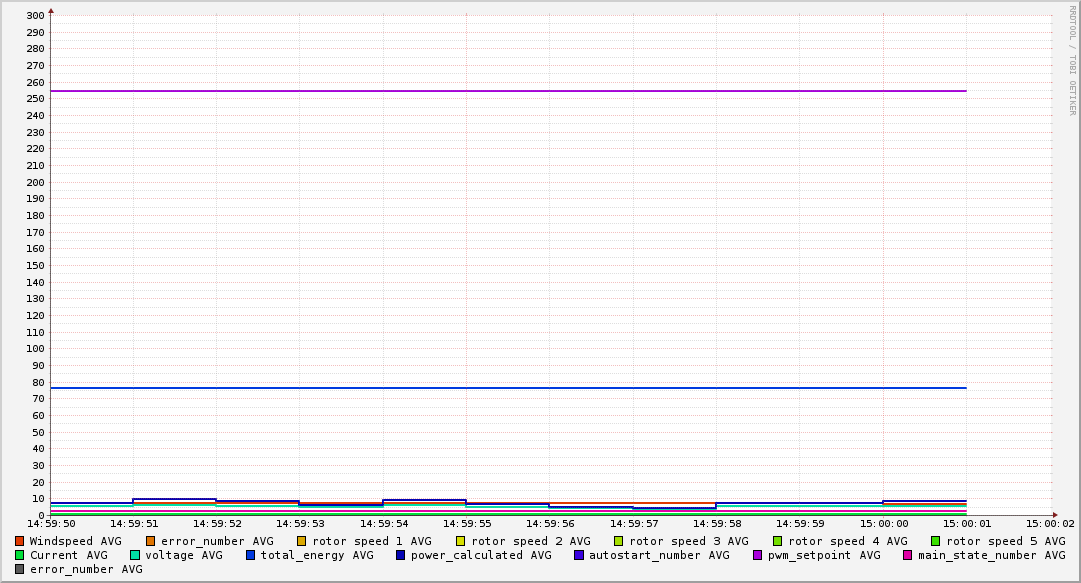1081x583 pixels.
Task: Select the pwm_setpoint AVG purple swatch
Action: (x=758, y=555)
